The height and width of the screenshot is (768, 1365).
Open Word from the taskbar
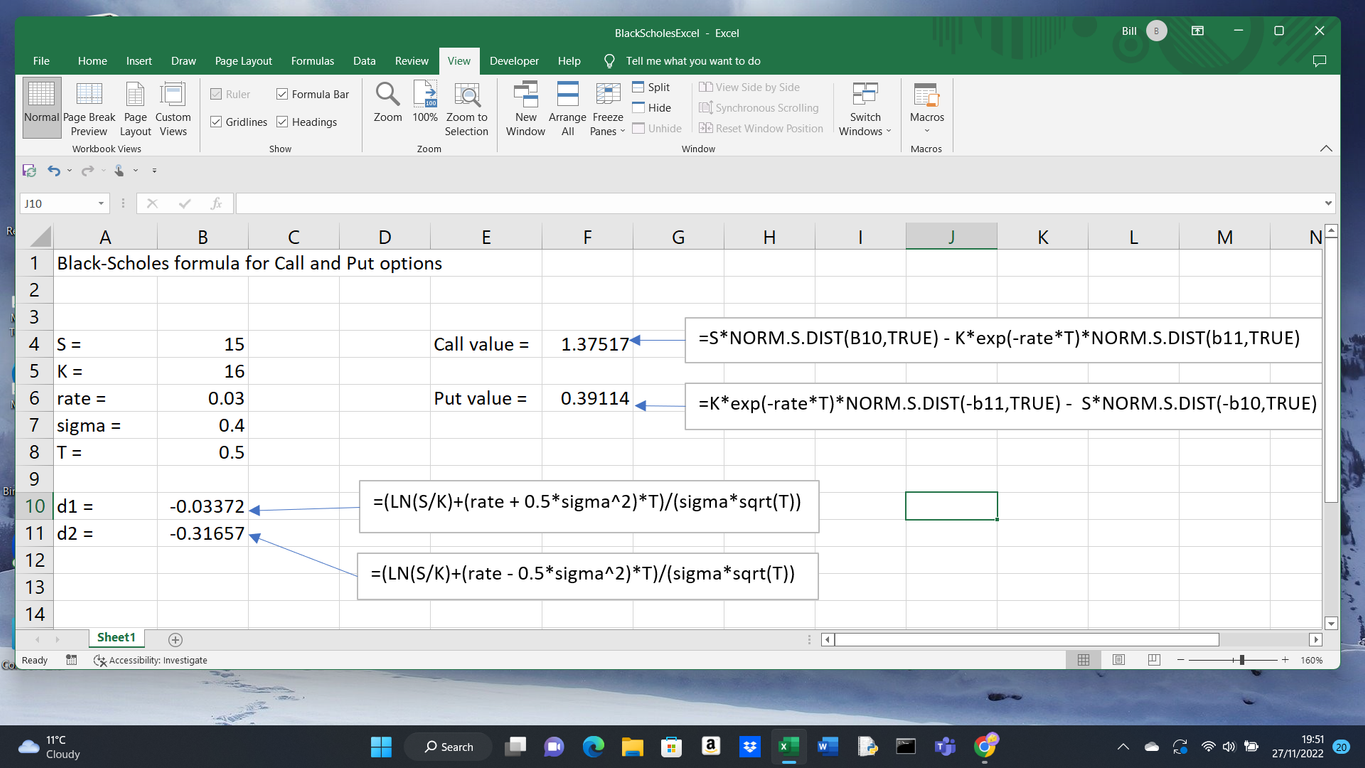coord(828,746)
